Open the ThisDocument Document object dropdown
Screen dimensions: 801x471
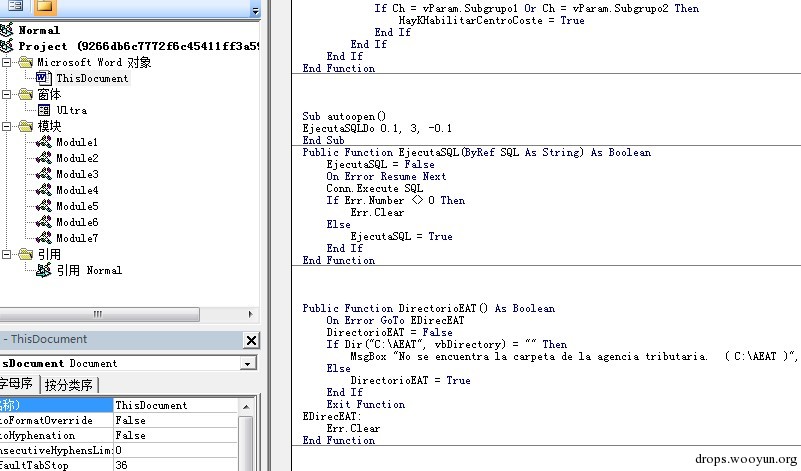[248, 364]
